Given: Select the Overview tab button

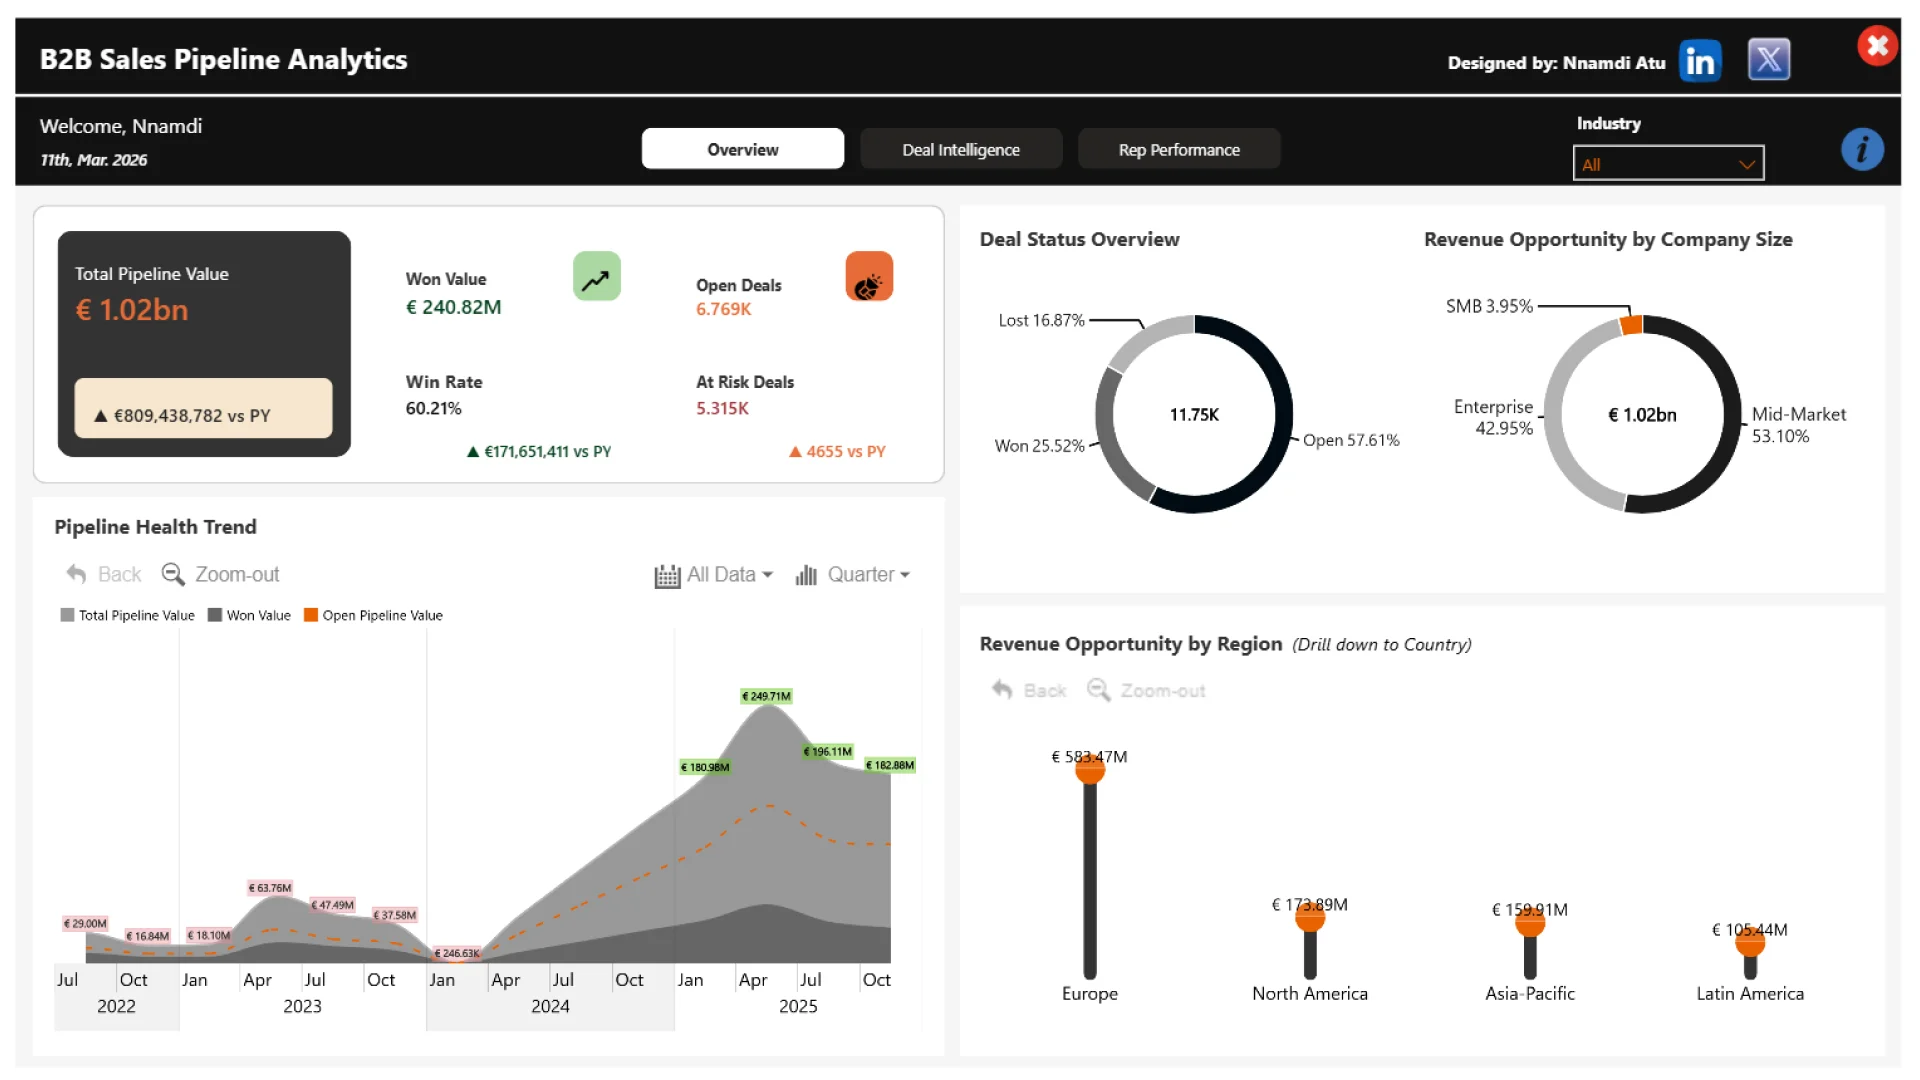Looking at the screenshot, I should pyautogui.click(x=742, y=149).
